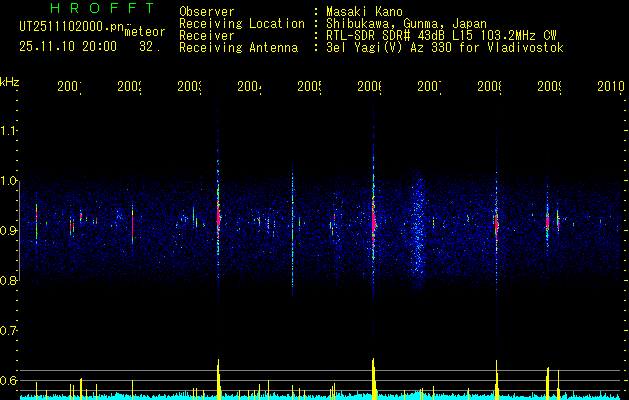Click the red echo streak under the 2002 label

click(132, 225)
